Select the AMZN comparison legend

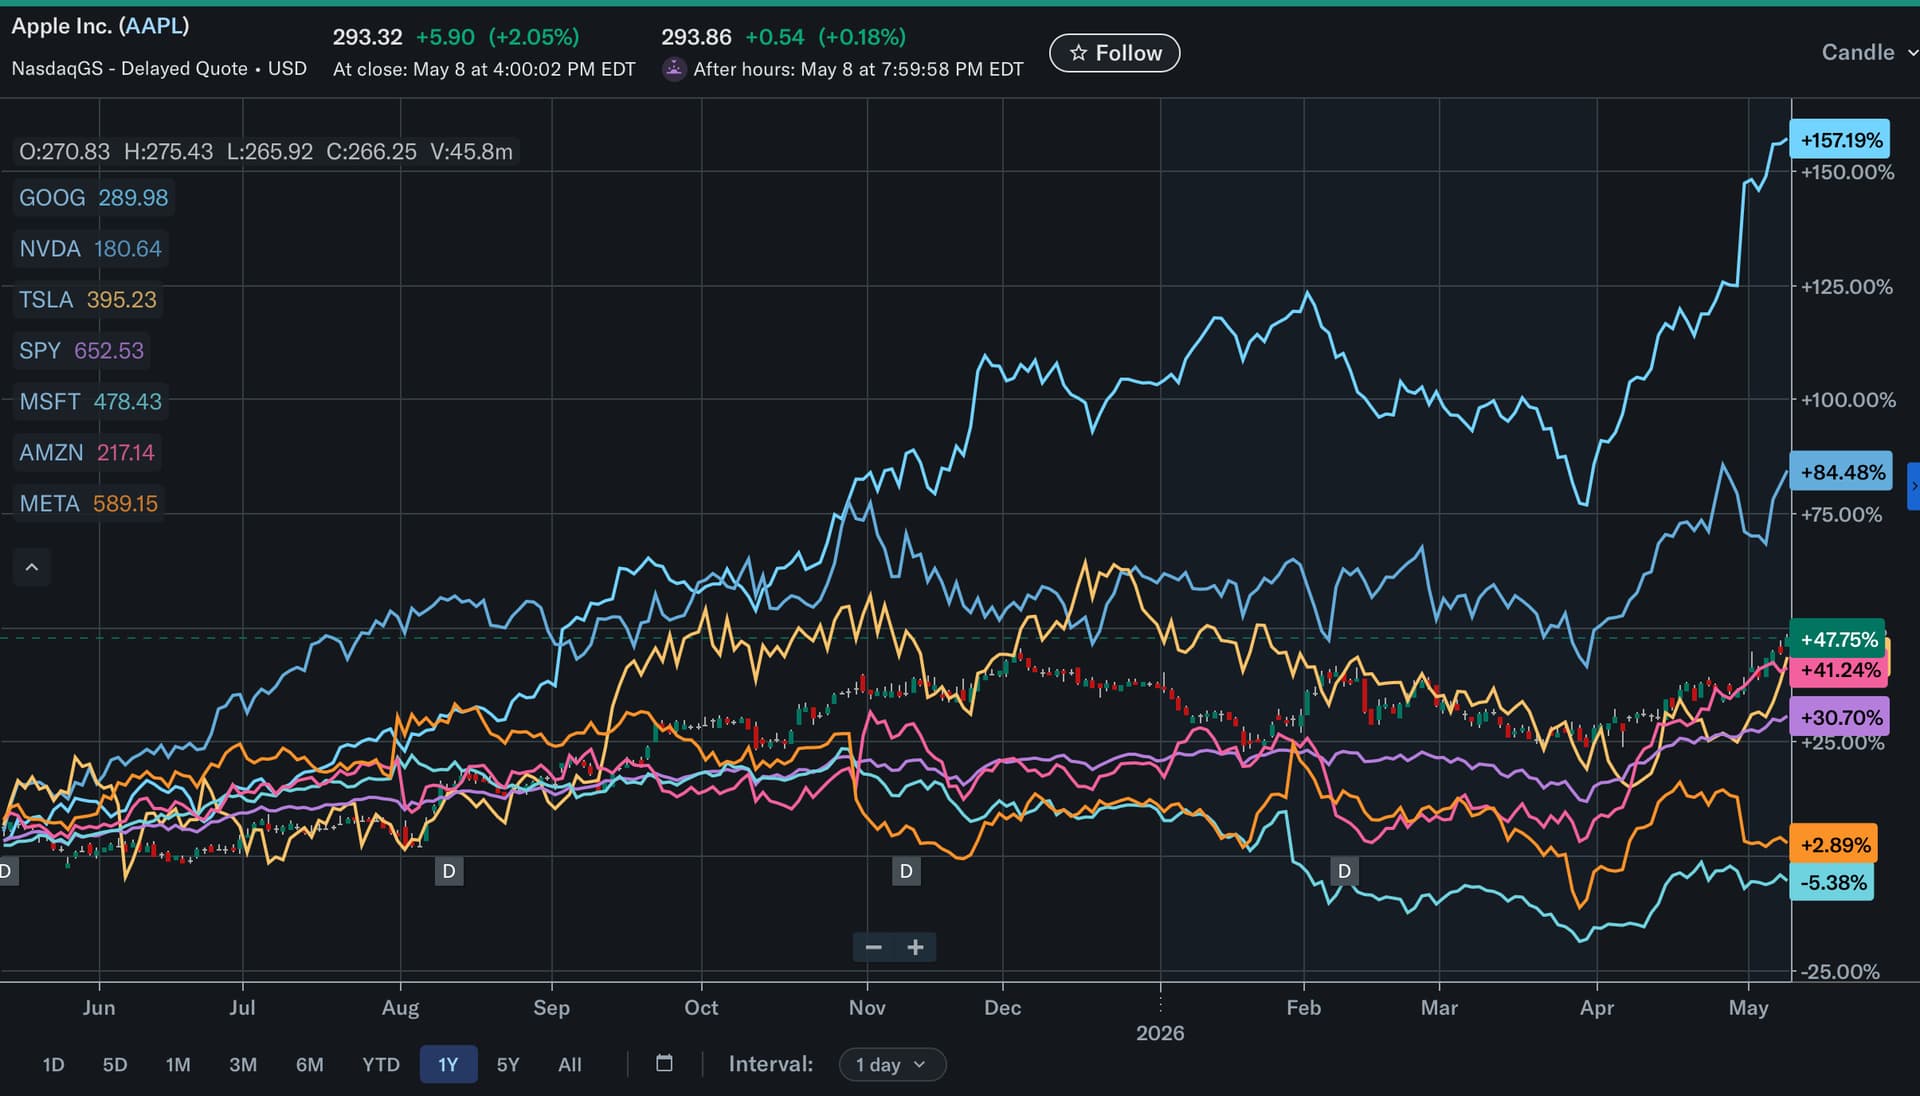tap(87, 453)
